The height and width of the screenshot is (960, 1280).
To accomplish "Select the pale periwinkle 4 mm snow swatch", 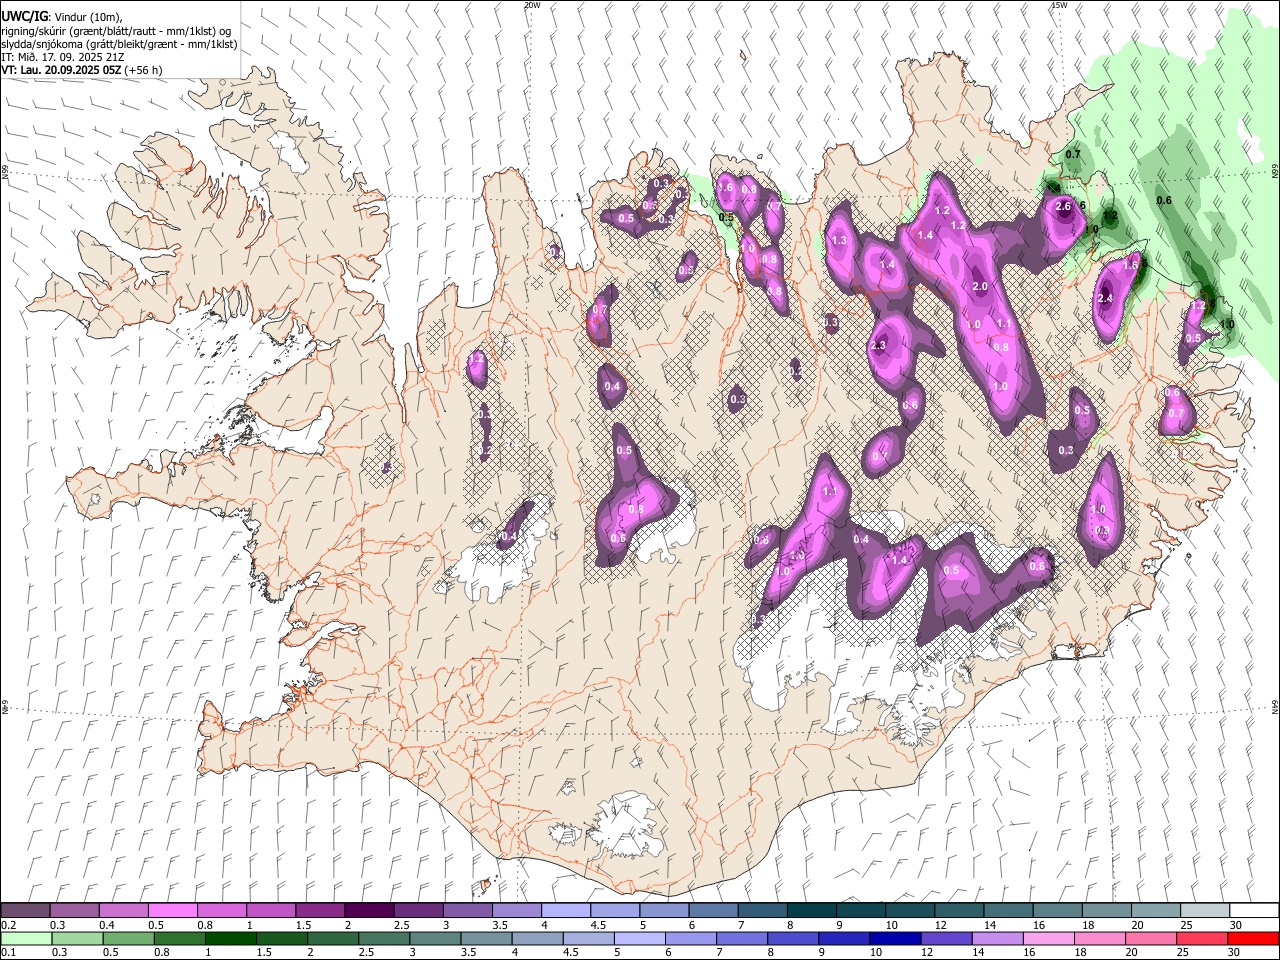I will pos(565,910).
